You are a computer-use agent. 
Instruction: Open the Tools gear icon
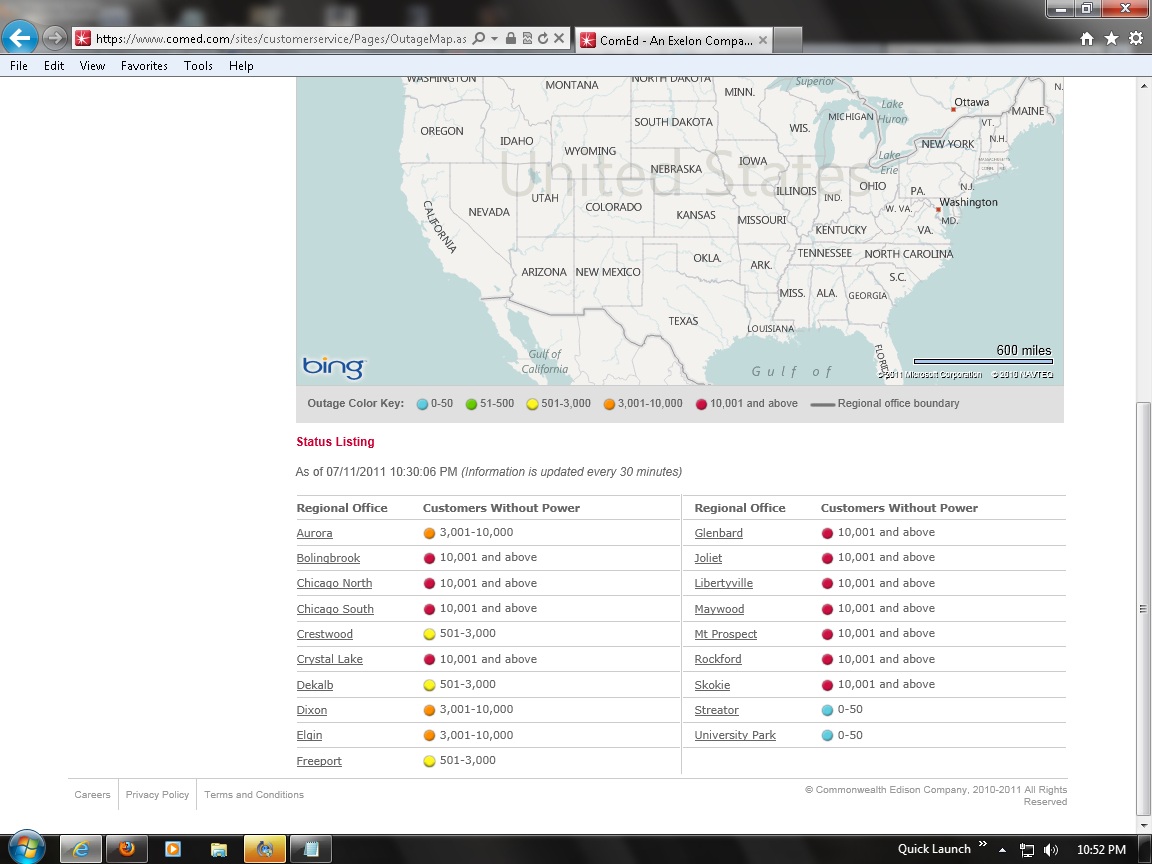click(1135, 39)
